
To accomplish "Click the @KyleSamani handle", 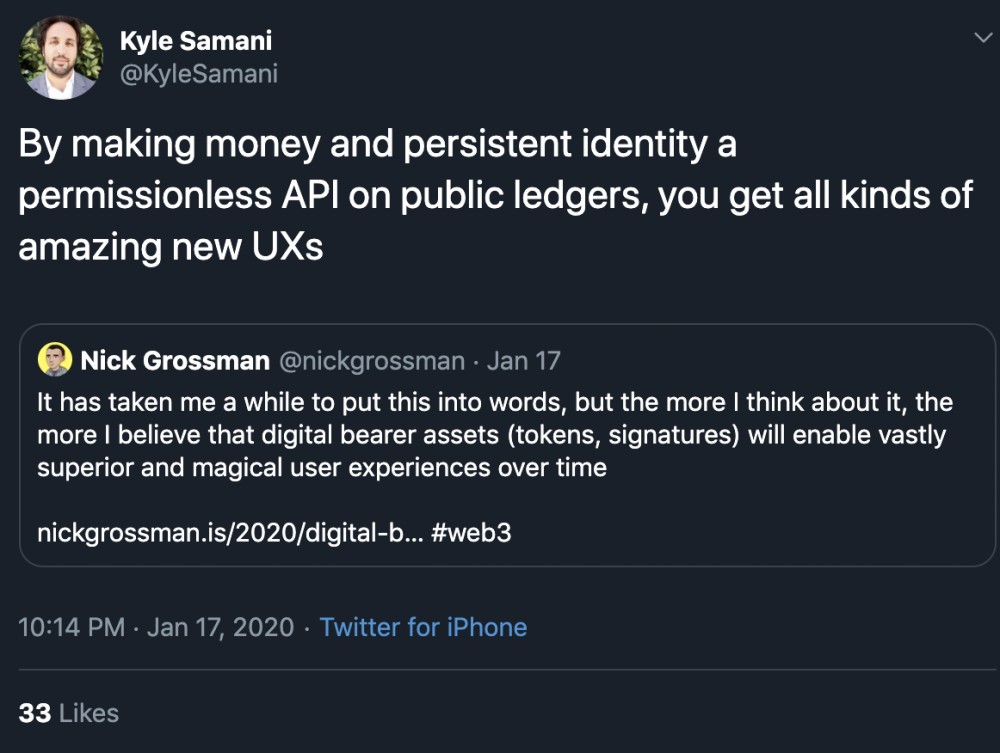I will 199,74.
